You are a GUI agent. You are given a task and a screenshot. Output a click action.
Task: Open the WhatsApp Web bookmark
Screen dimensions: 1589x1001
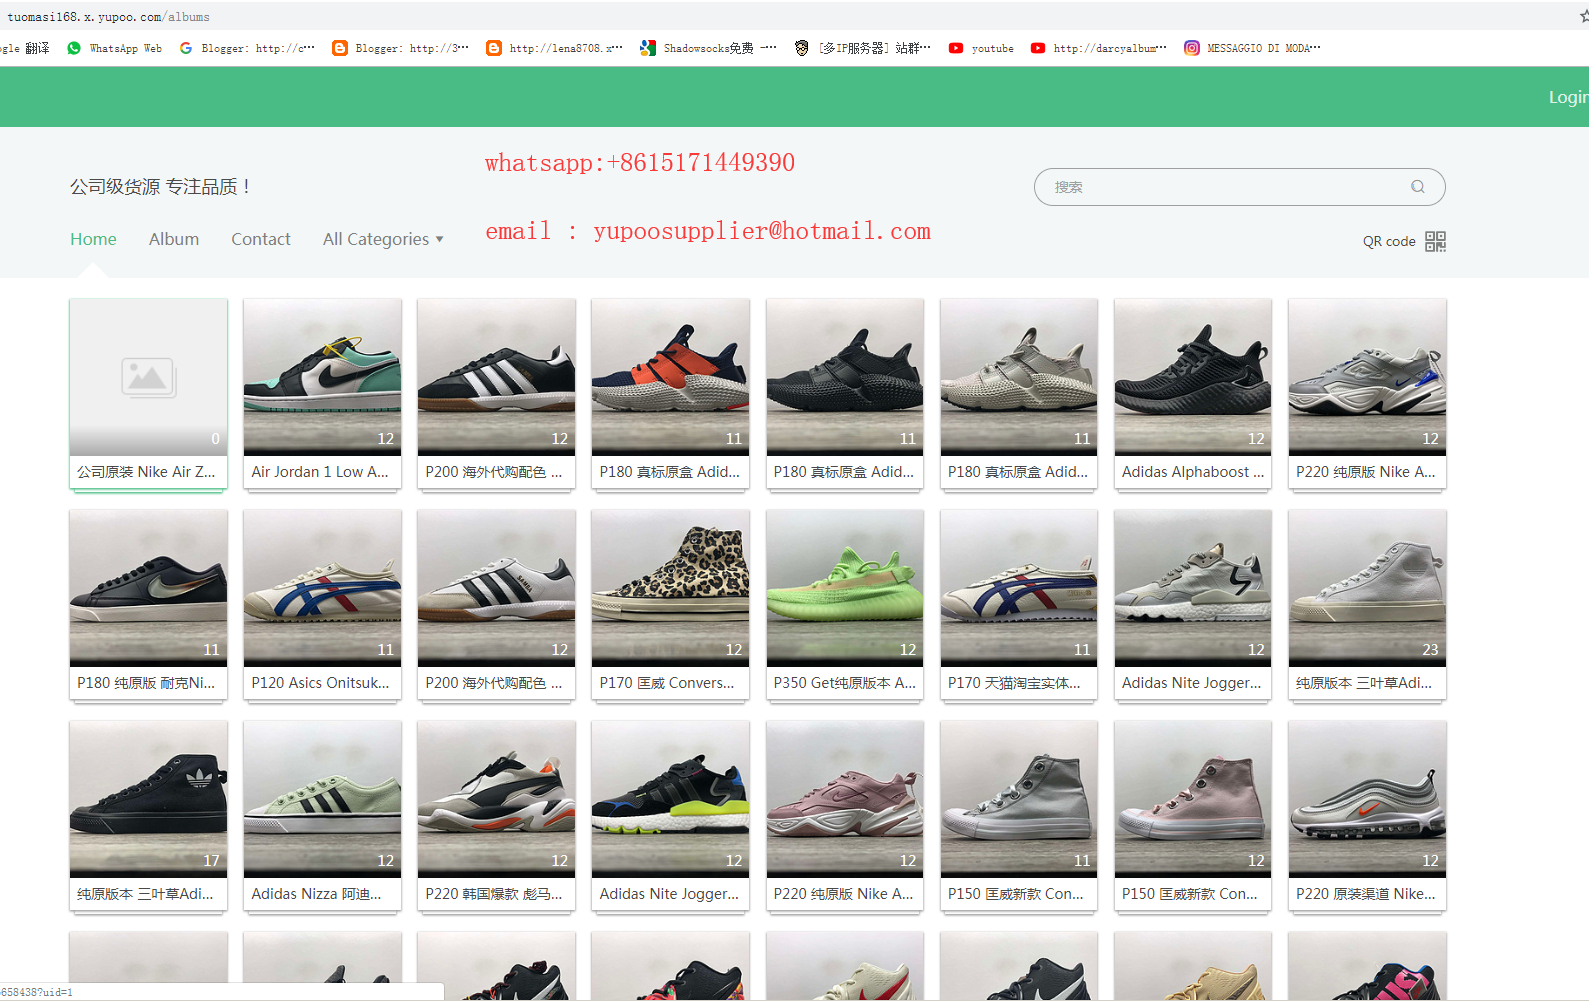tap(114, 48)
